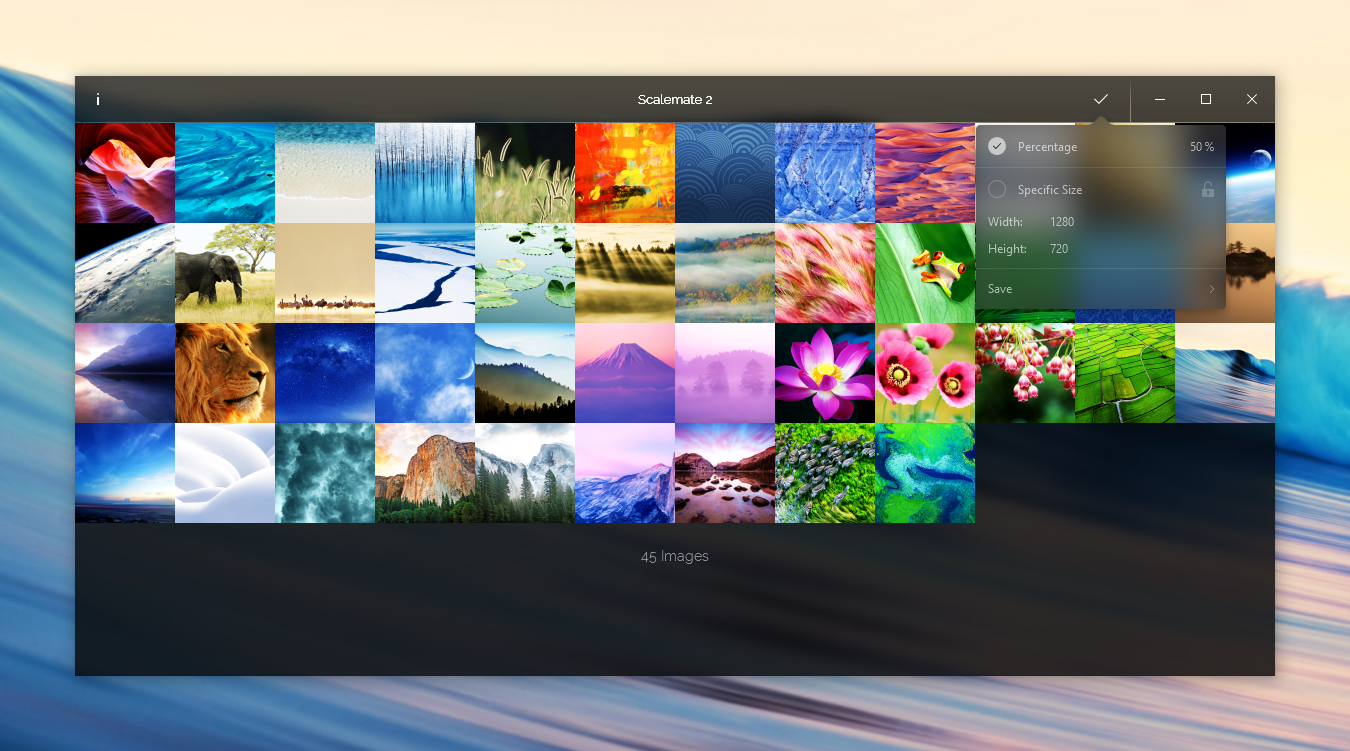Screen dimensions: 1350x751
Task: Select the elephant thumbnail
Action: [x=225, y=273]
